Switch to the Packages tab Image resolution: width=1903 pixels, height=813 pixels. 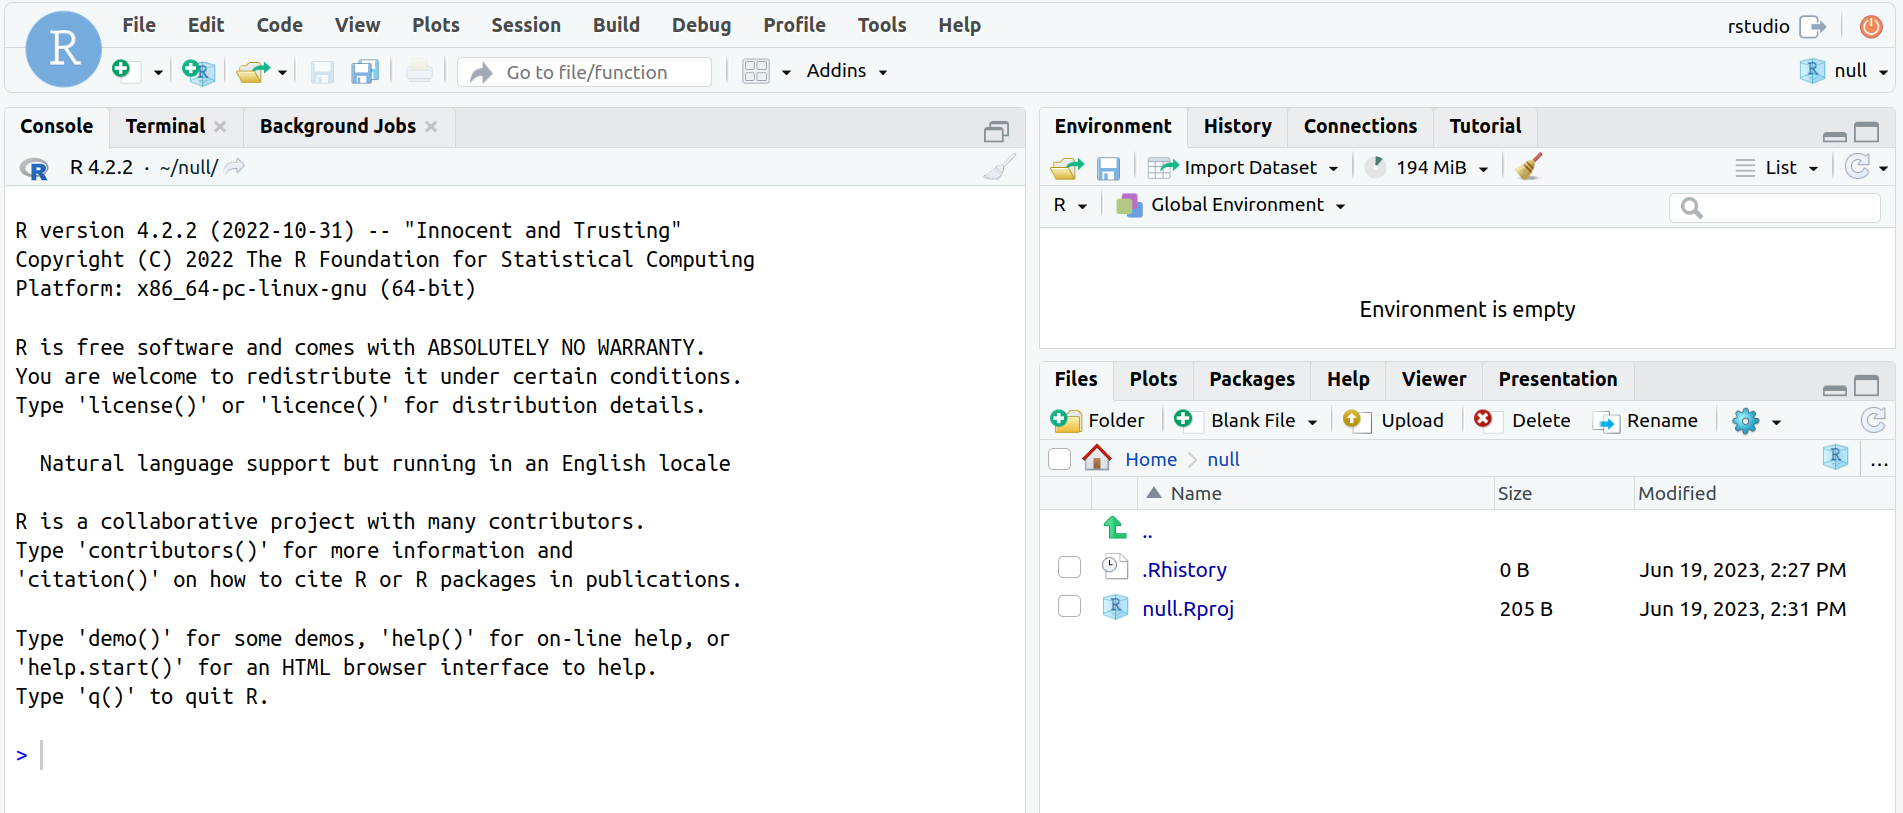pos(1251,379)
